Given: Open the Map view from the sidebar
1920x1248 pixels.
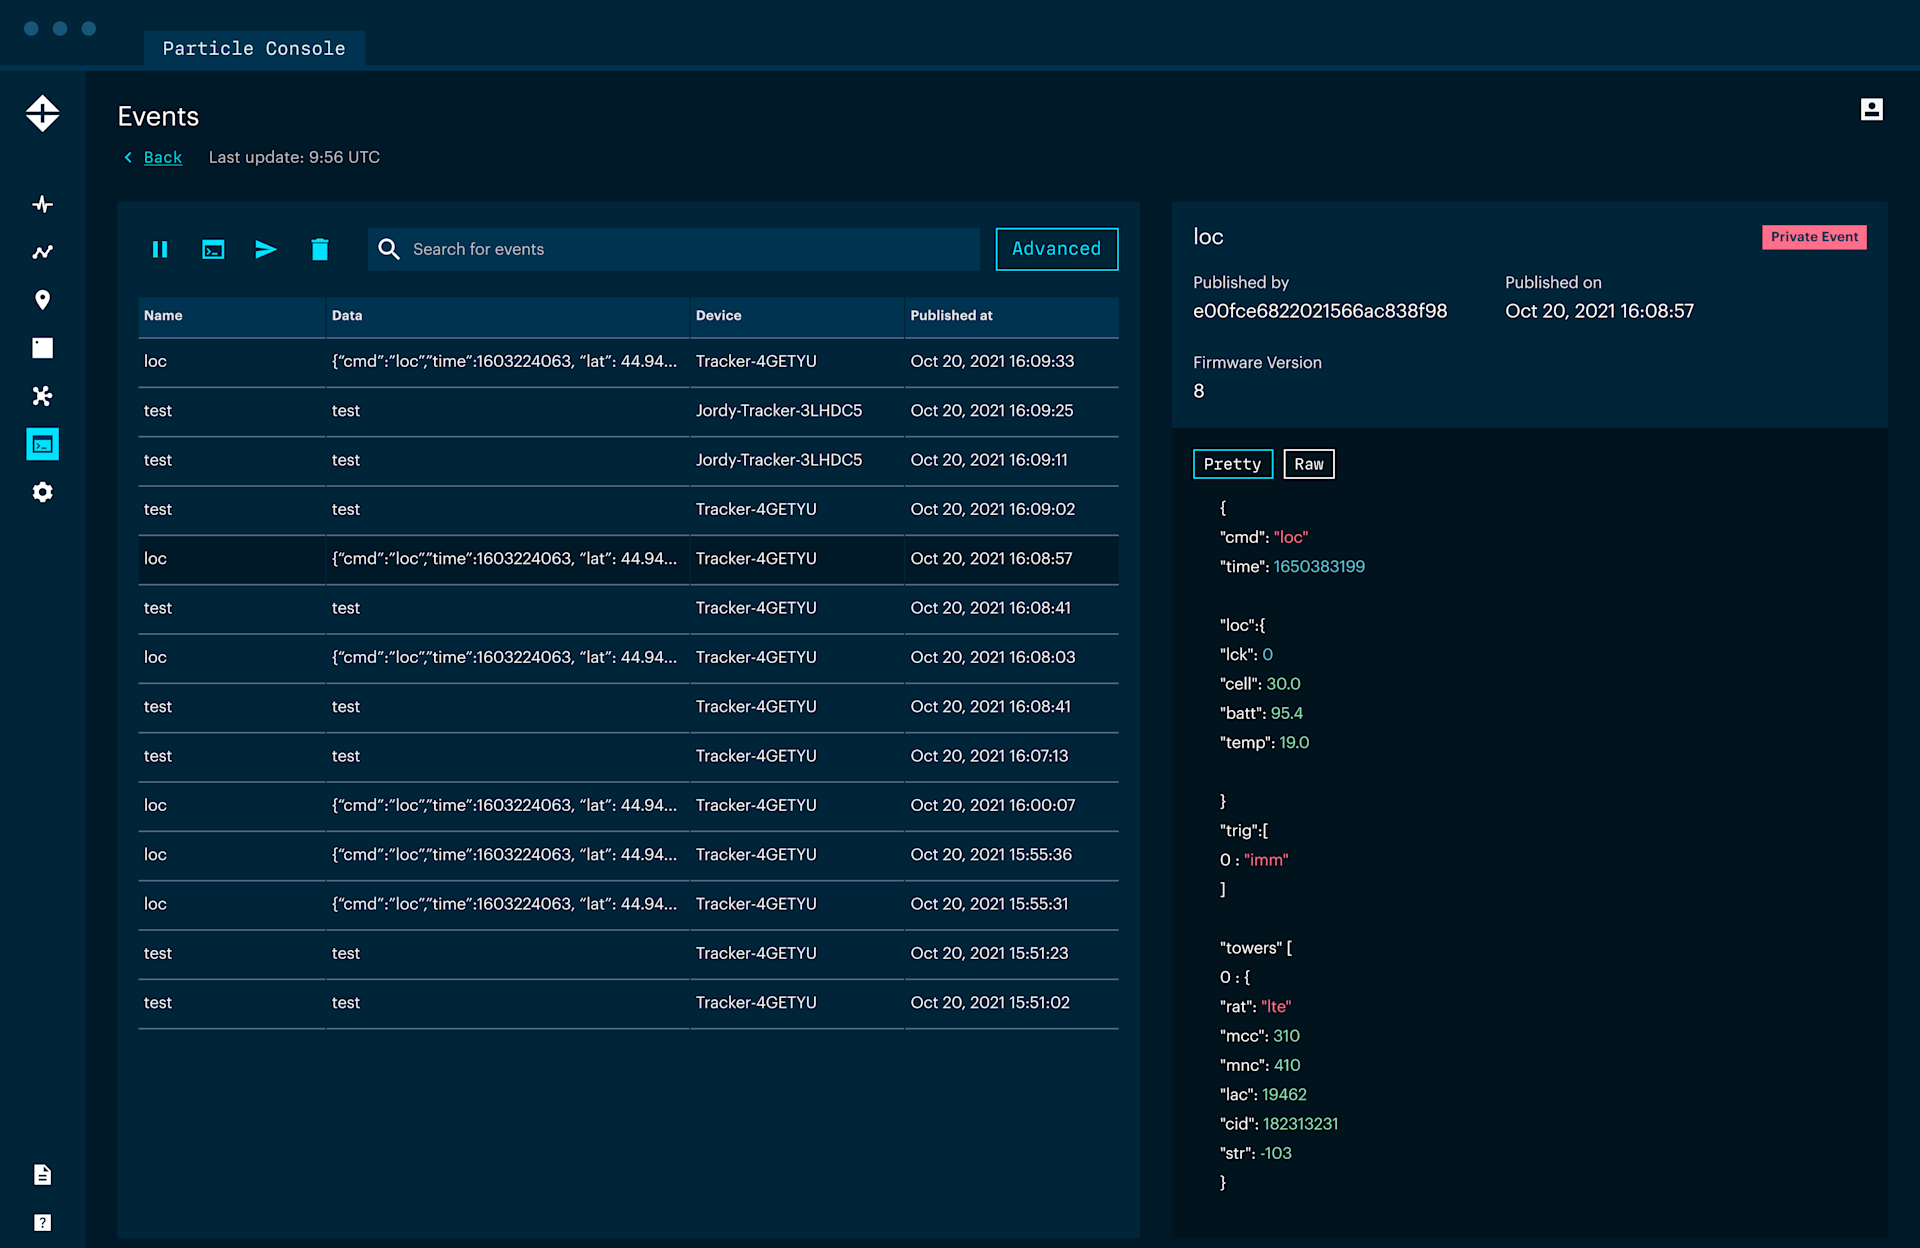Looking at the screenshot, I should [x=42, y=300].
